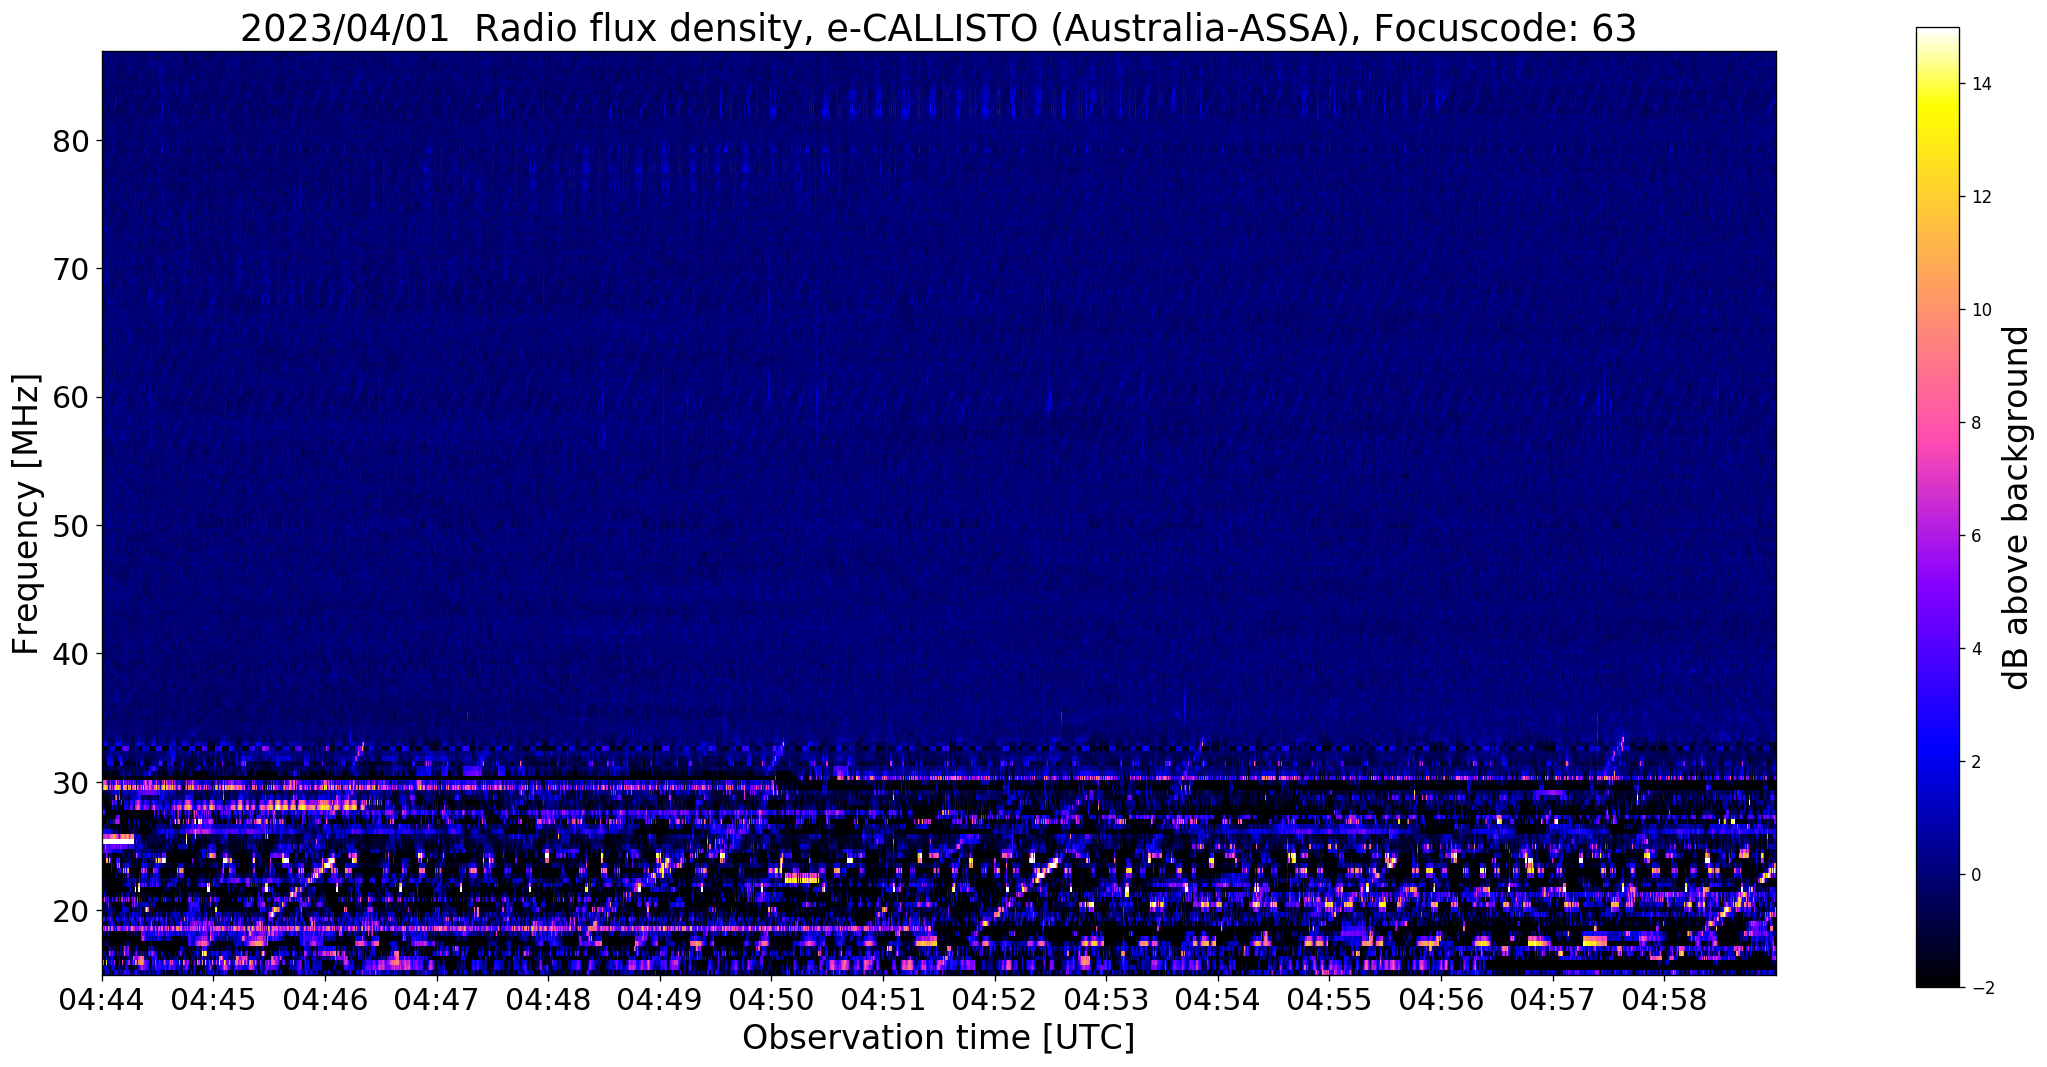Viewport: 2047px width, 1067px height.
Task: Click the 20 MHz frequency tick label
Action: [x=71, y=911]
